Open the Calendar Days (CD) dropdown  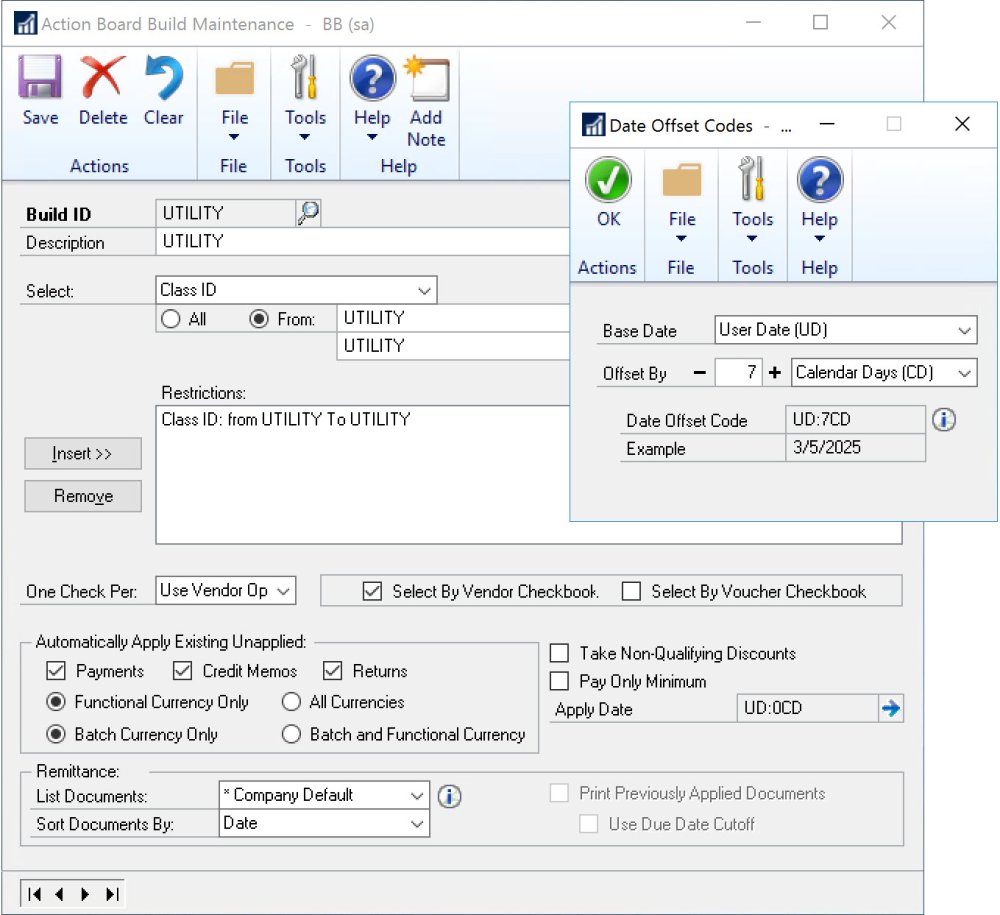(964, 373)
